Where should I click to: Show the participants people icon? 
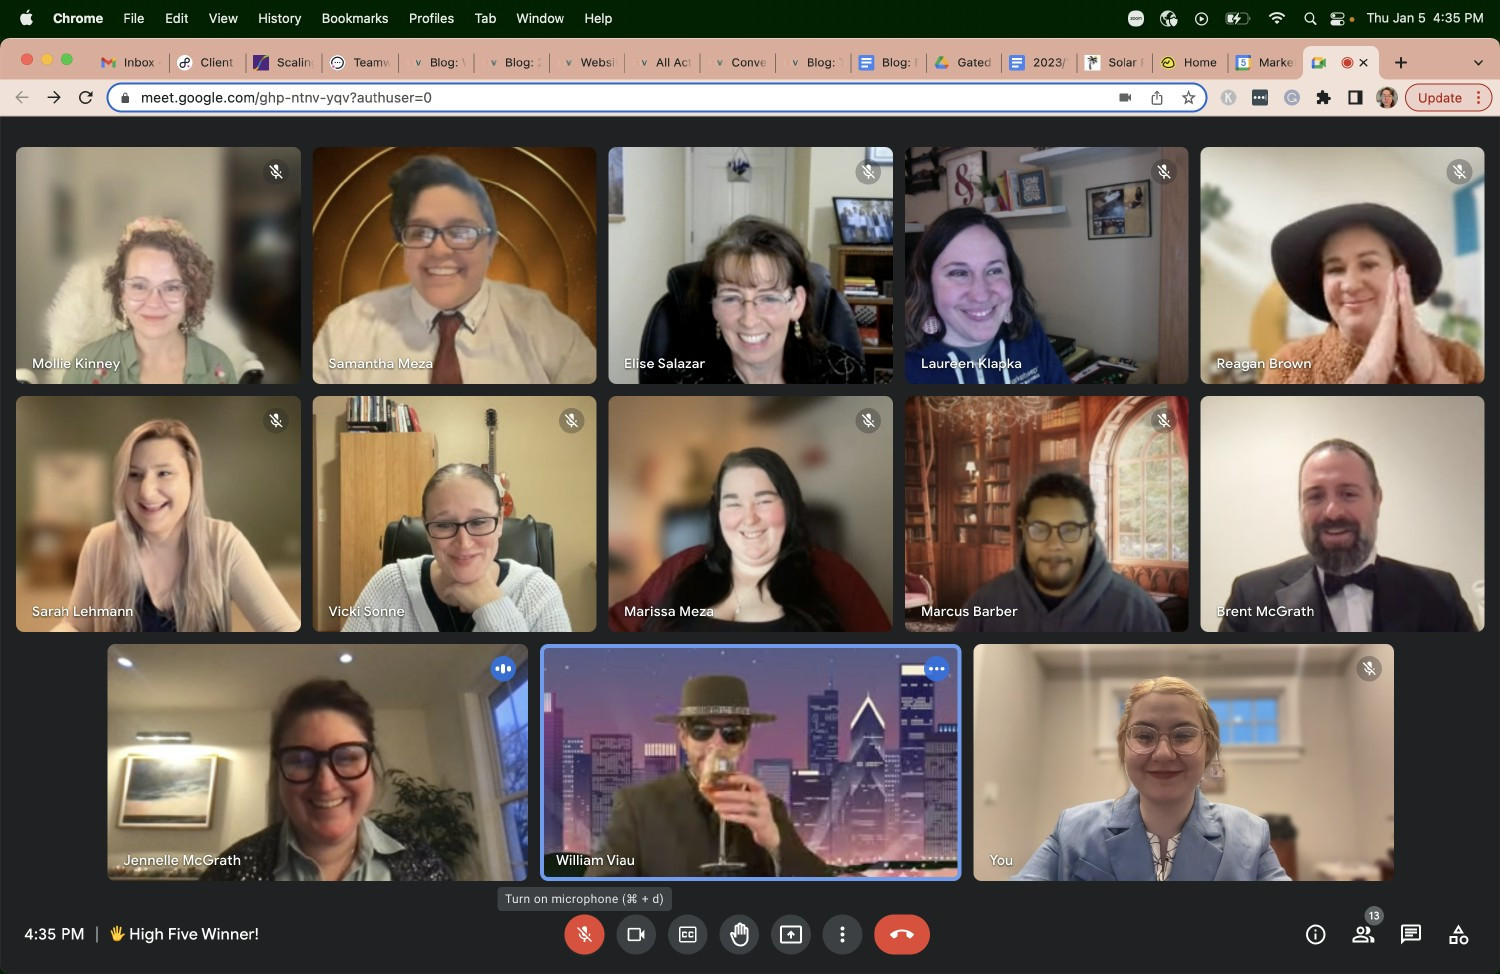tap(1363, 934)
